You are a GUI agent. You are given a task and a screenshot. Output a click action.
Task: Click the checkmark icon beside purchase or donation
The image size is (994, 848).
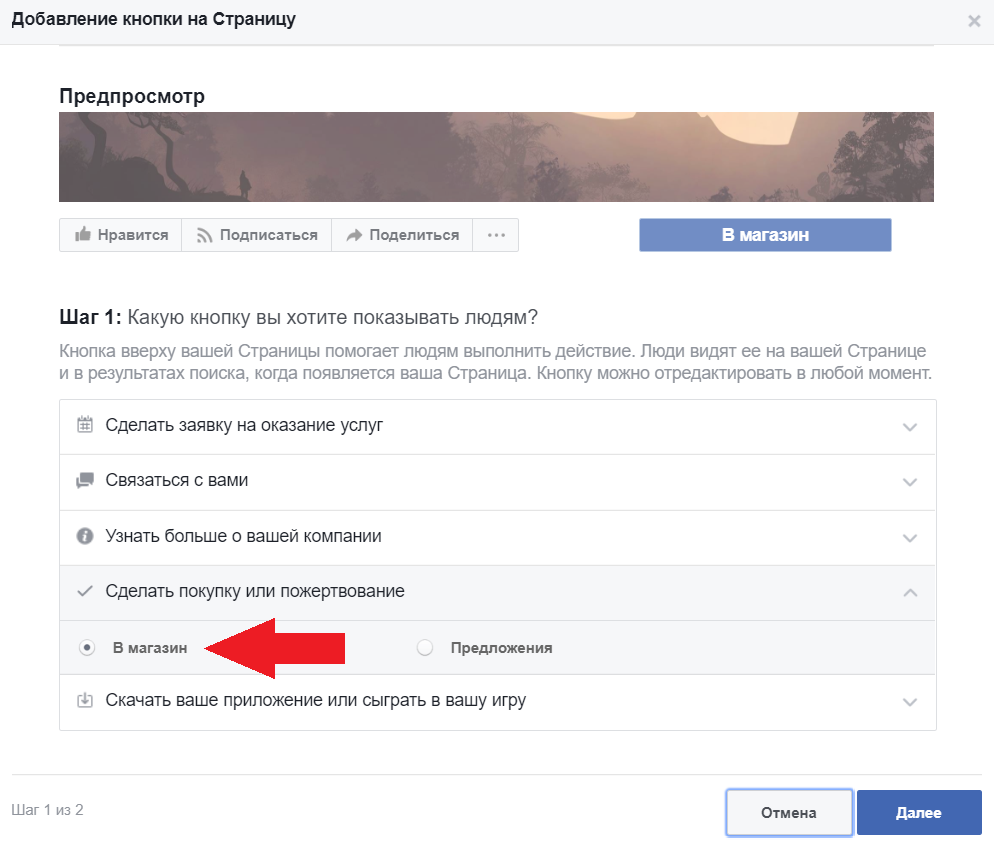[x=85, y=592]
